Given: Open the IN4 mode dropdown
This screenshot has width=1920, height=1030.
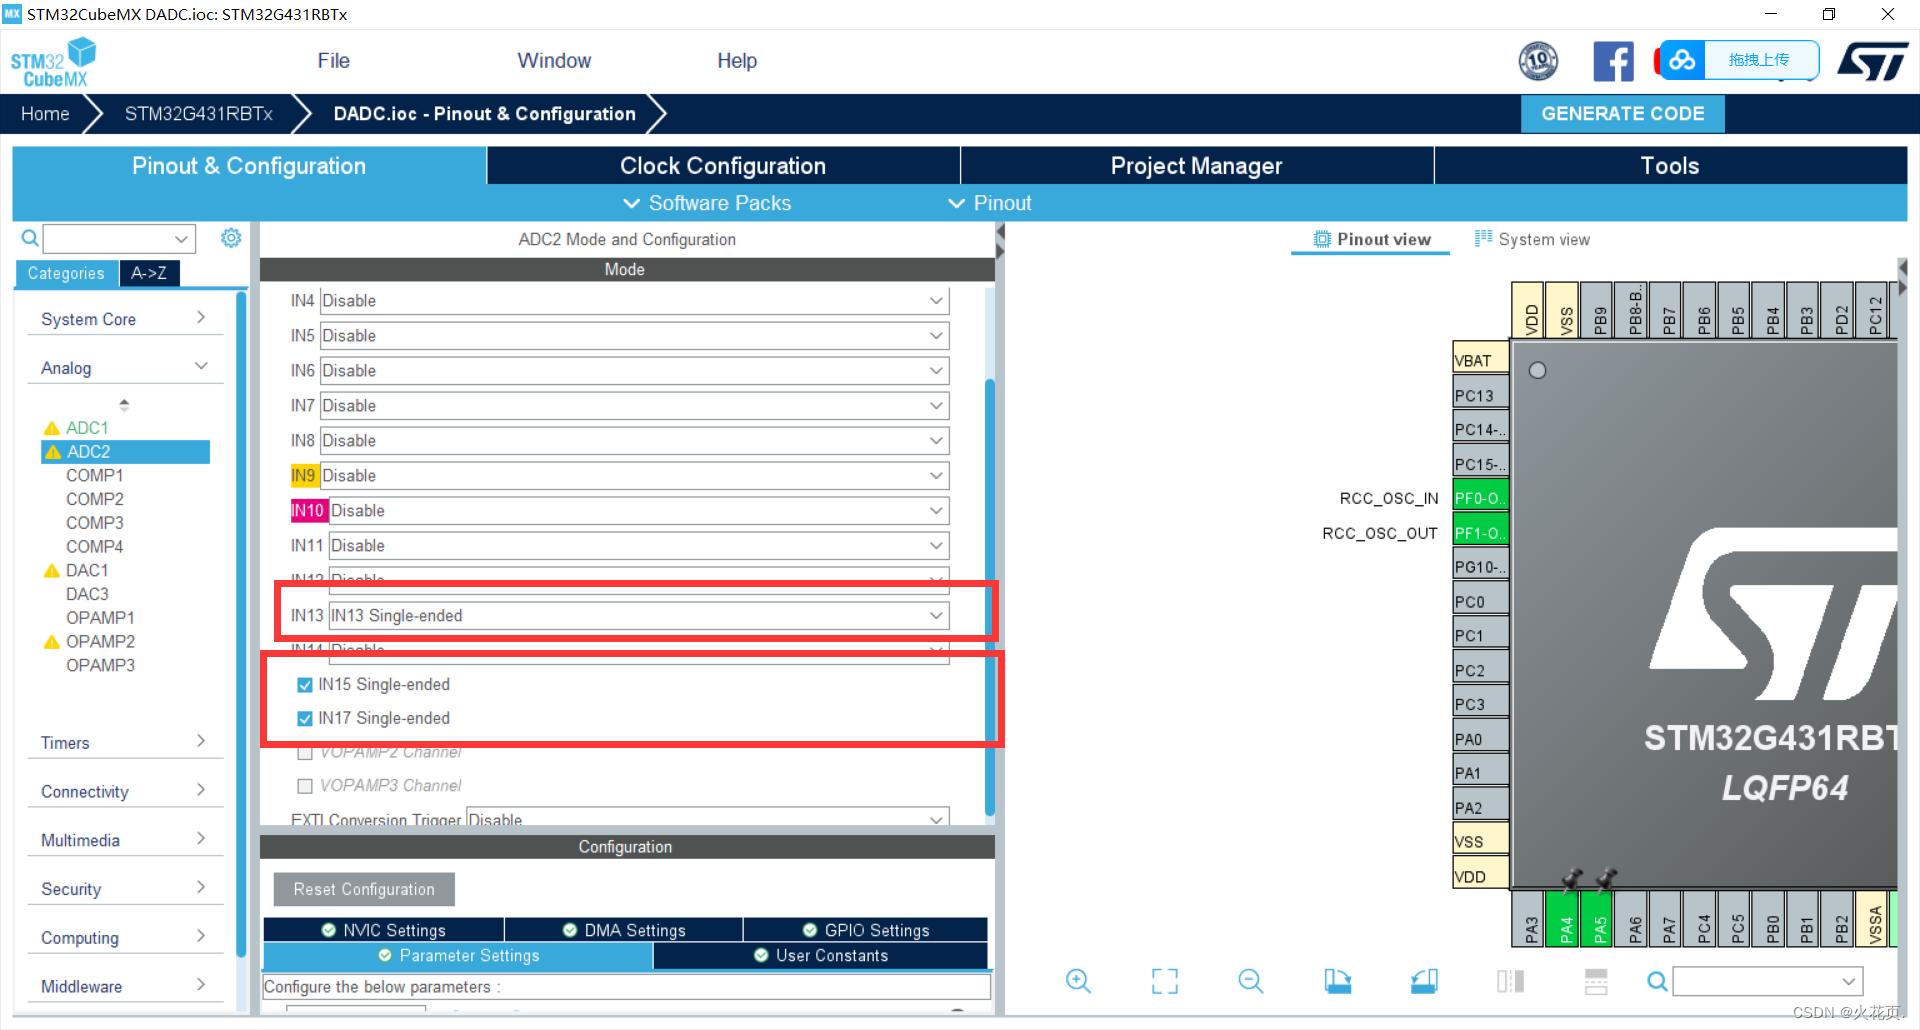Looking at the screenshot, I should [634, 301].
